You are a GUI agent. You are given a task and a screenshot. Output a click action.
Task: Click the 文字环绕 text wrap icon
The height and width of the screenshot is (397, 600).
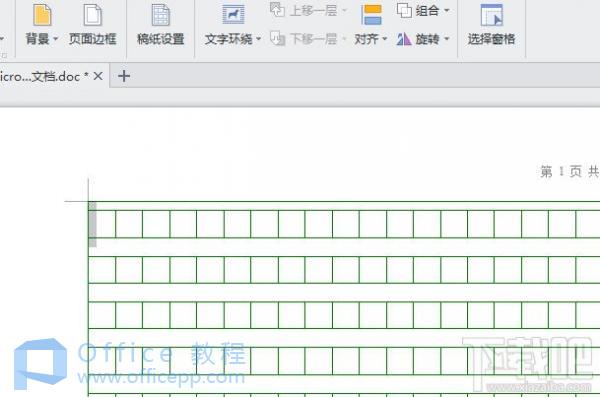coord(233,14)
